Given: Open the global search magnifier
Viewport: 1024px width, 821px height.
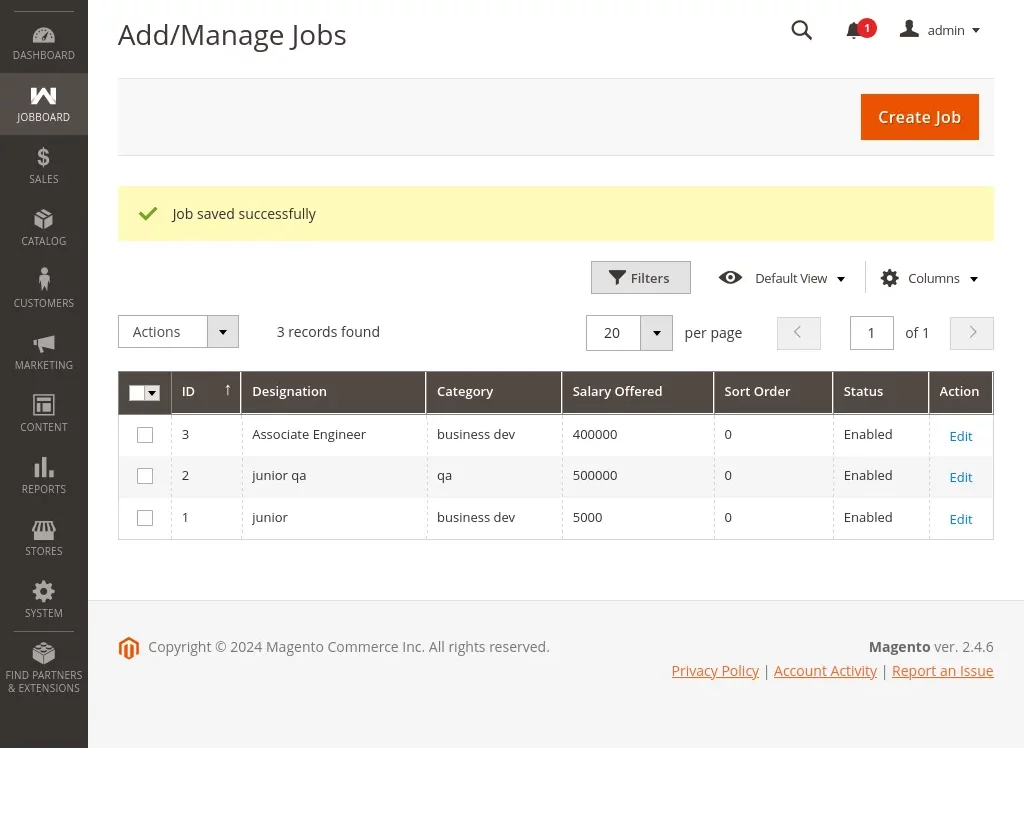Looking at the screenshot, I should [801, 30].
